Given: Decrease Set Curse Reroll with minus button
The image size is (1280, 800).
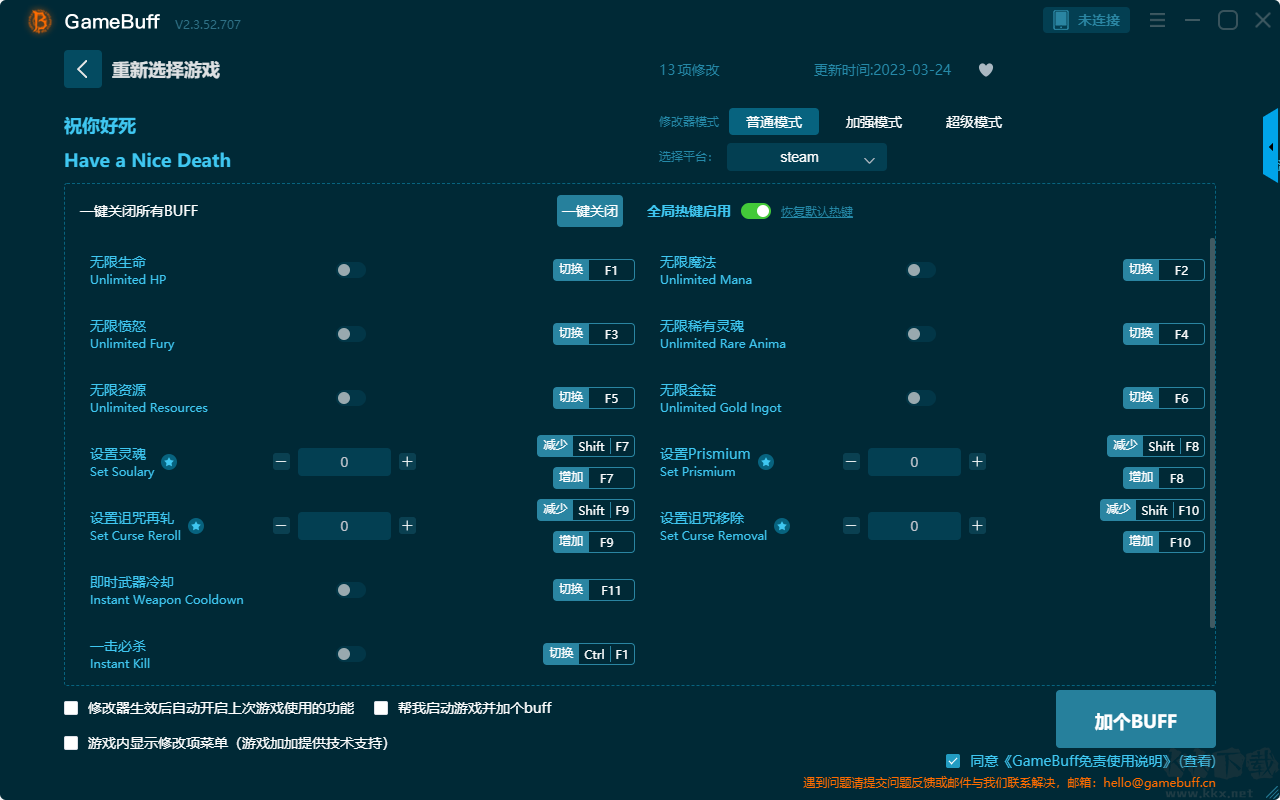Looking at the screenshot, I should pos(281,526).
